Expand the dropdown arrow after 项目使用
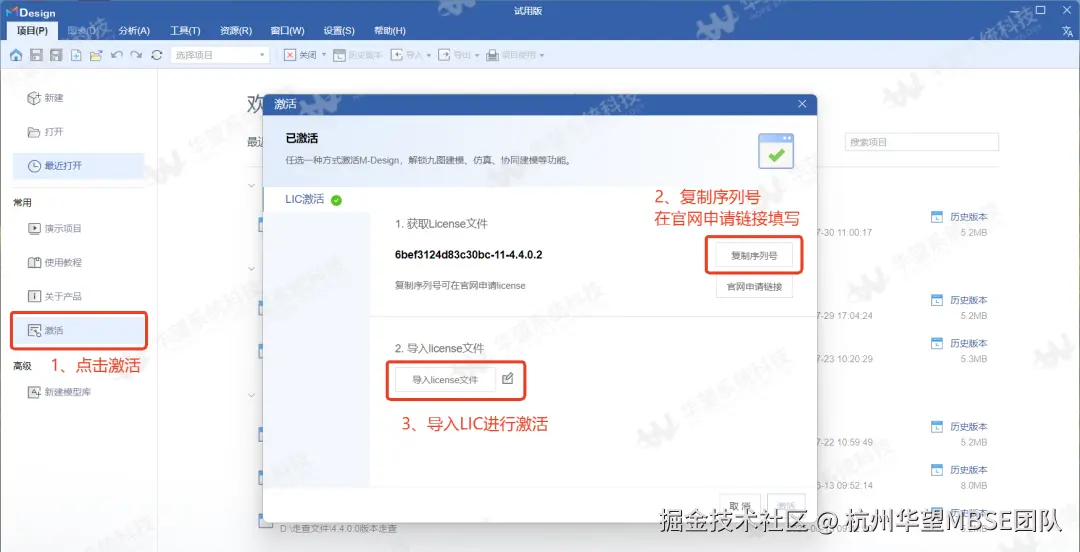The image size is (1080, 552). [541, 55]
